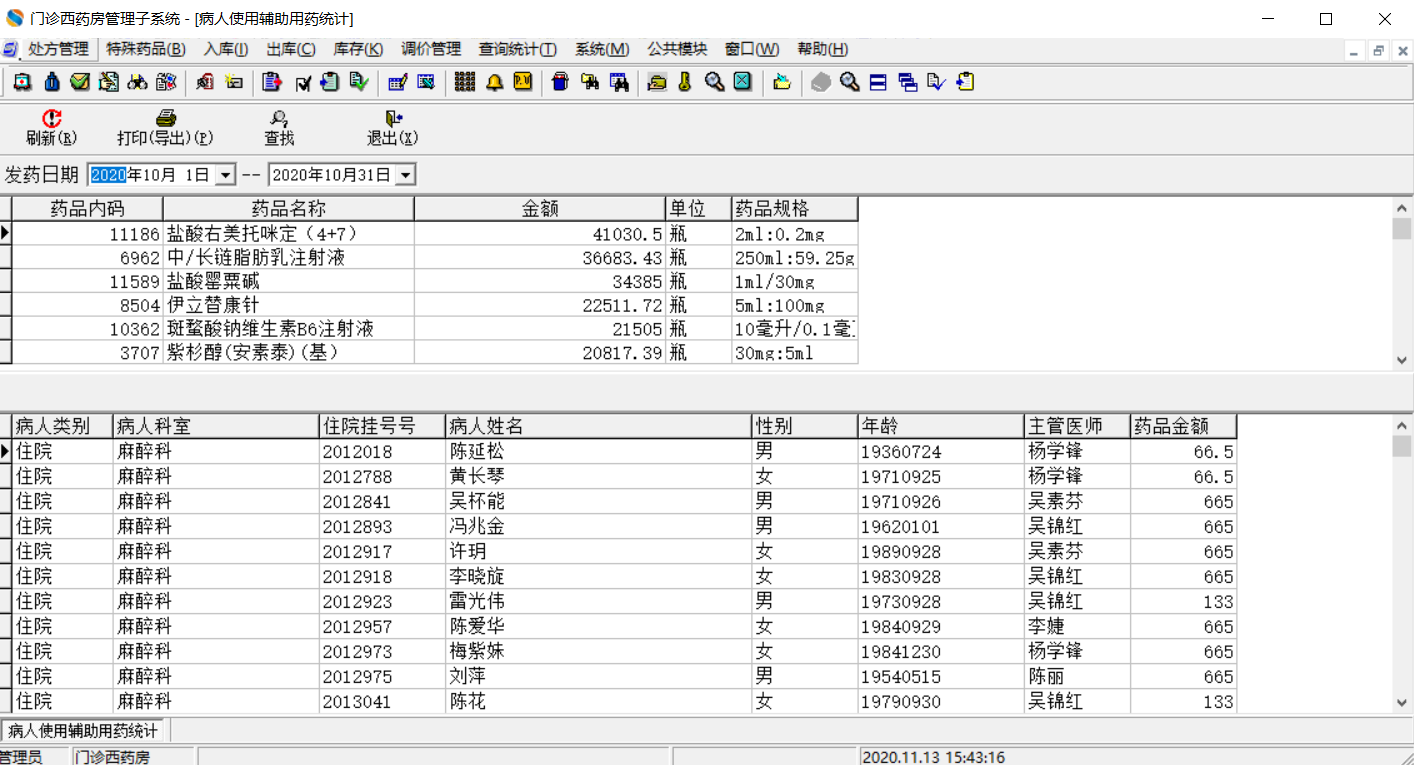Restore the inner child window
The height and width of the screenshot is (765, 1414).
tap(1378, 51)
